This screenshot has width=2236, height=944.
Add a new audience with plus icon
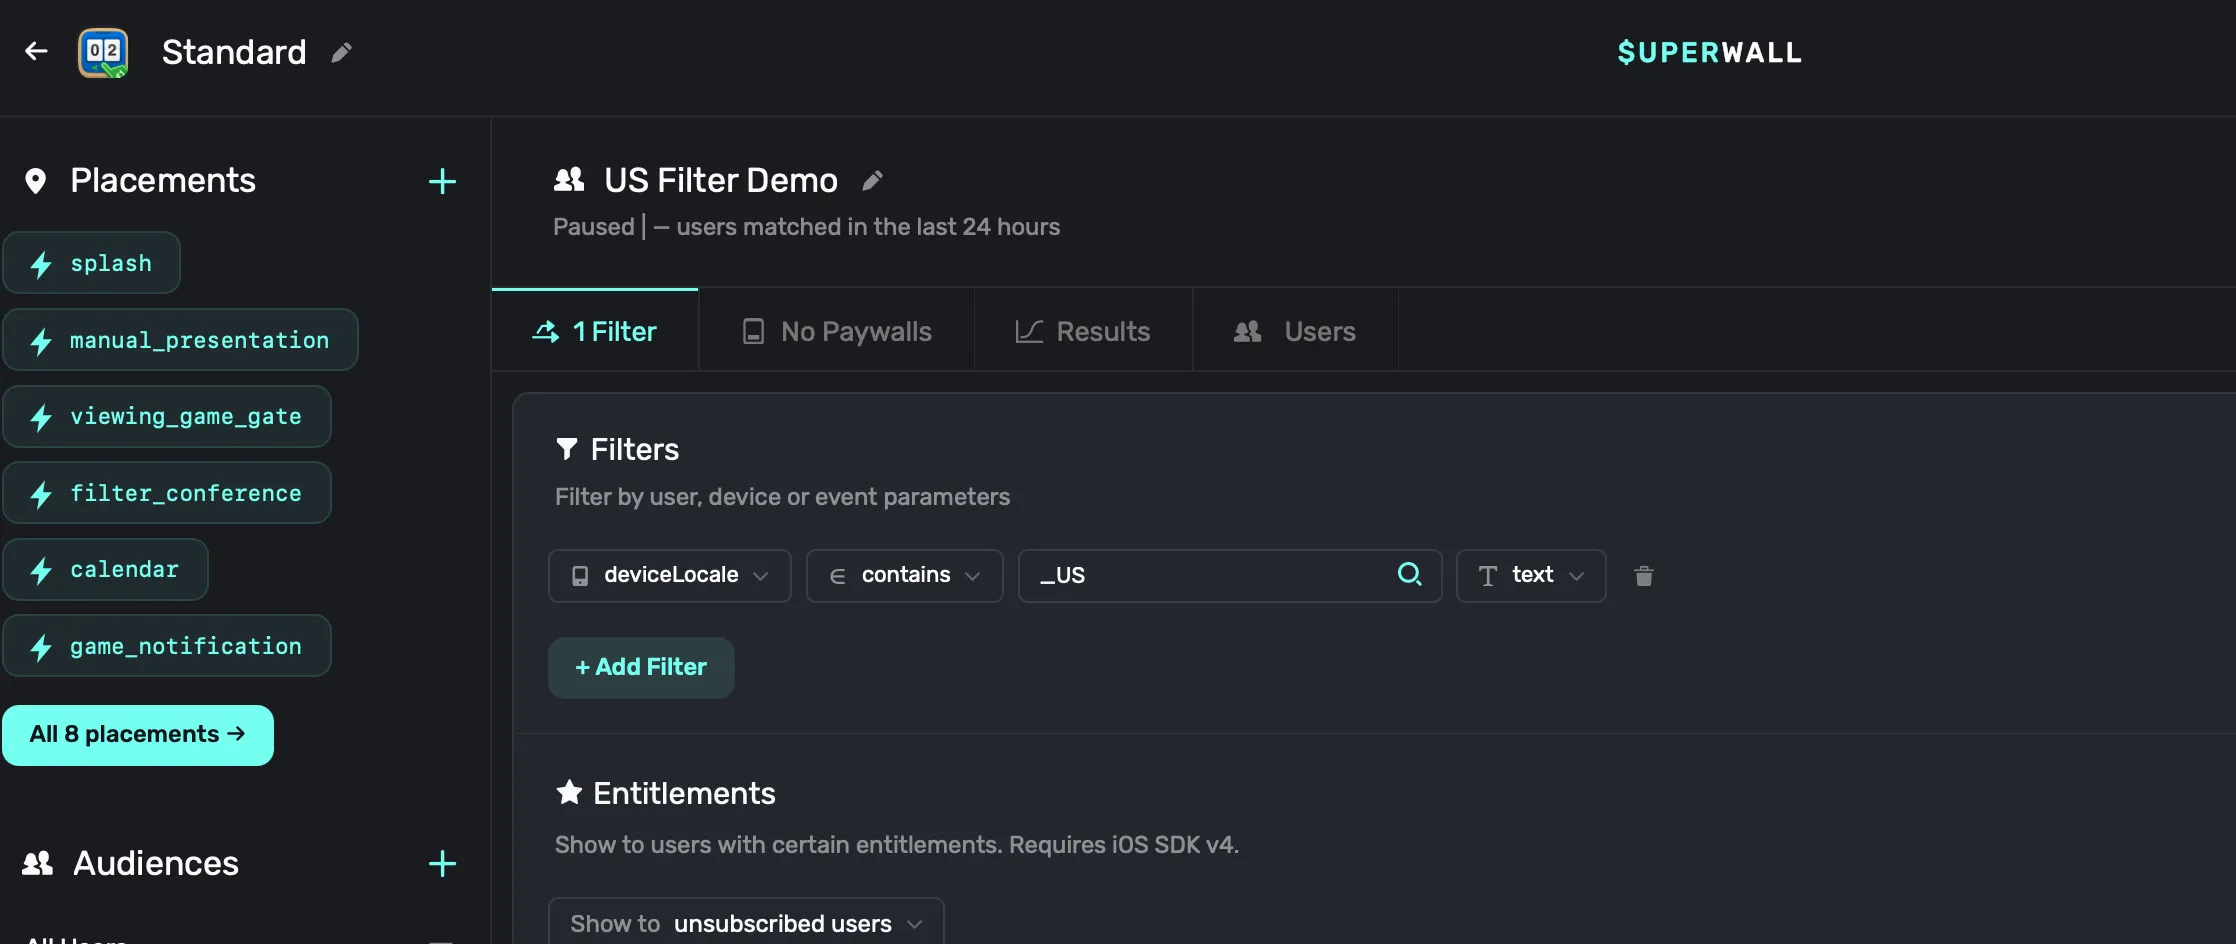pos(442,864)
